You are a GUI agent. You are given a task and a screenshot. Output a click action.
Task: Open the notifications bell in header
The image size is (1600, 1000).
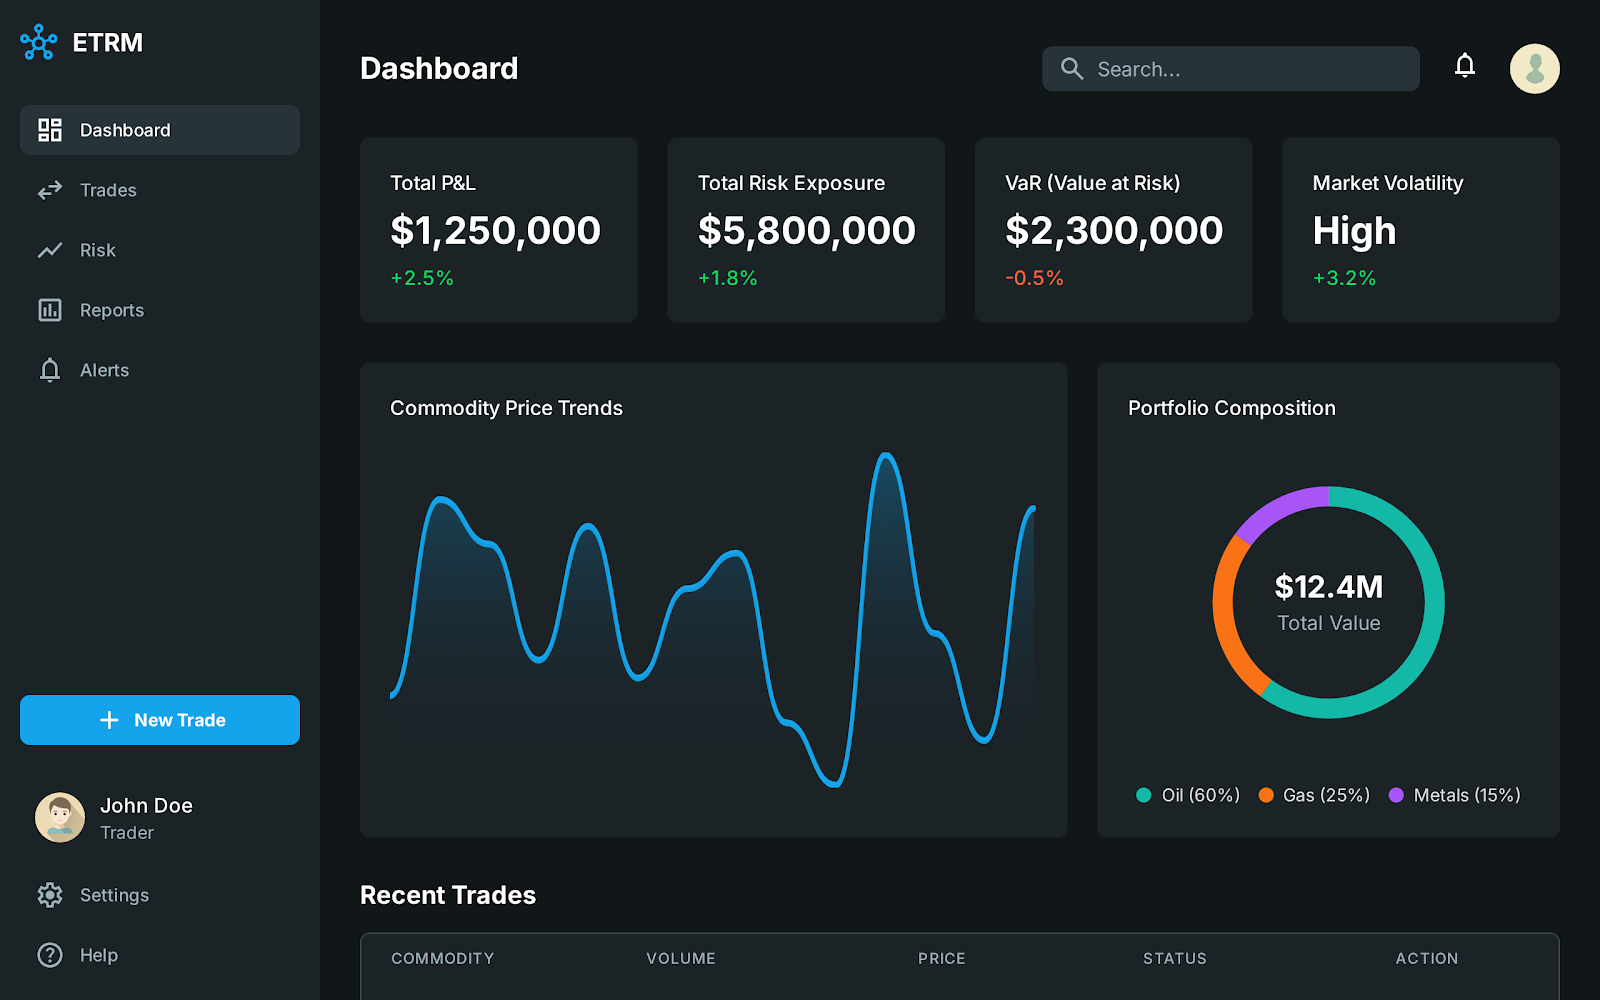(1464, 67)
